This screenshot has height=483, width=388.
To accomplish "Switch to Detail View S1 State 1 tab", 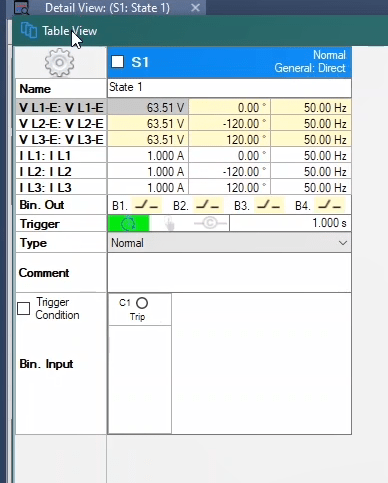I will tap(107, 8).
